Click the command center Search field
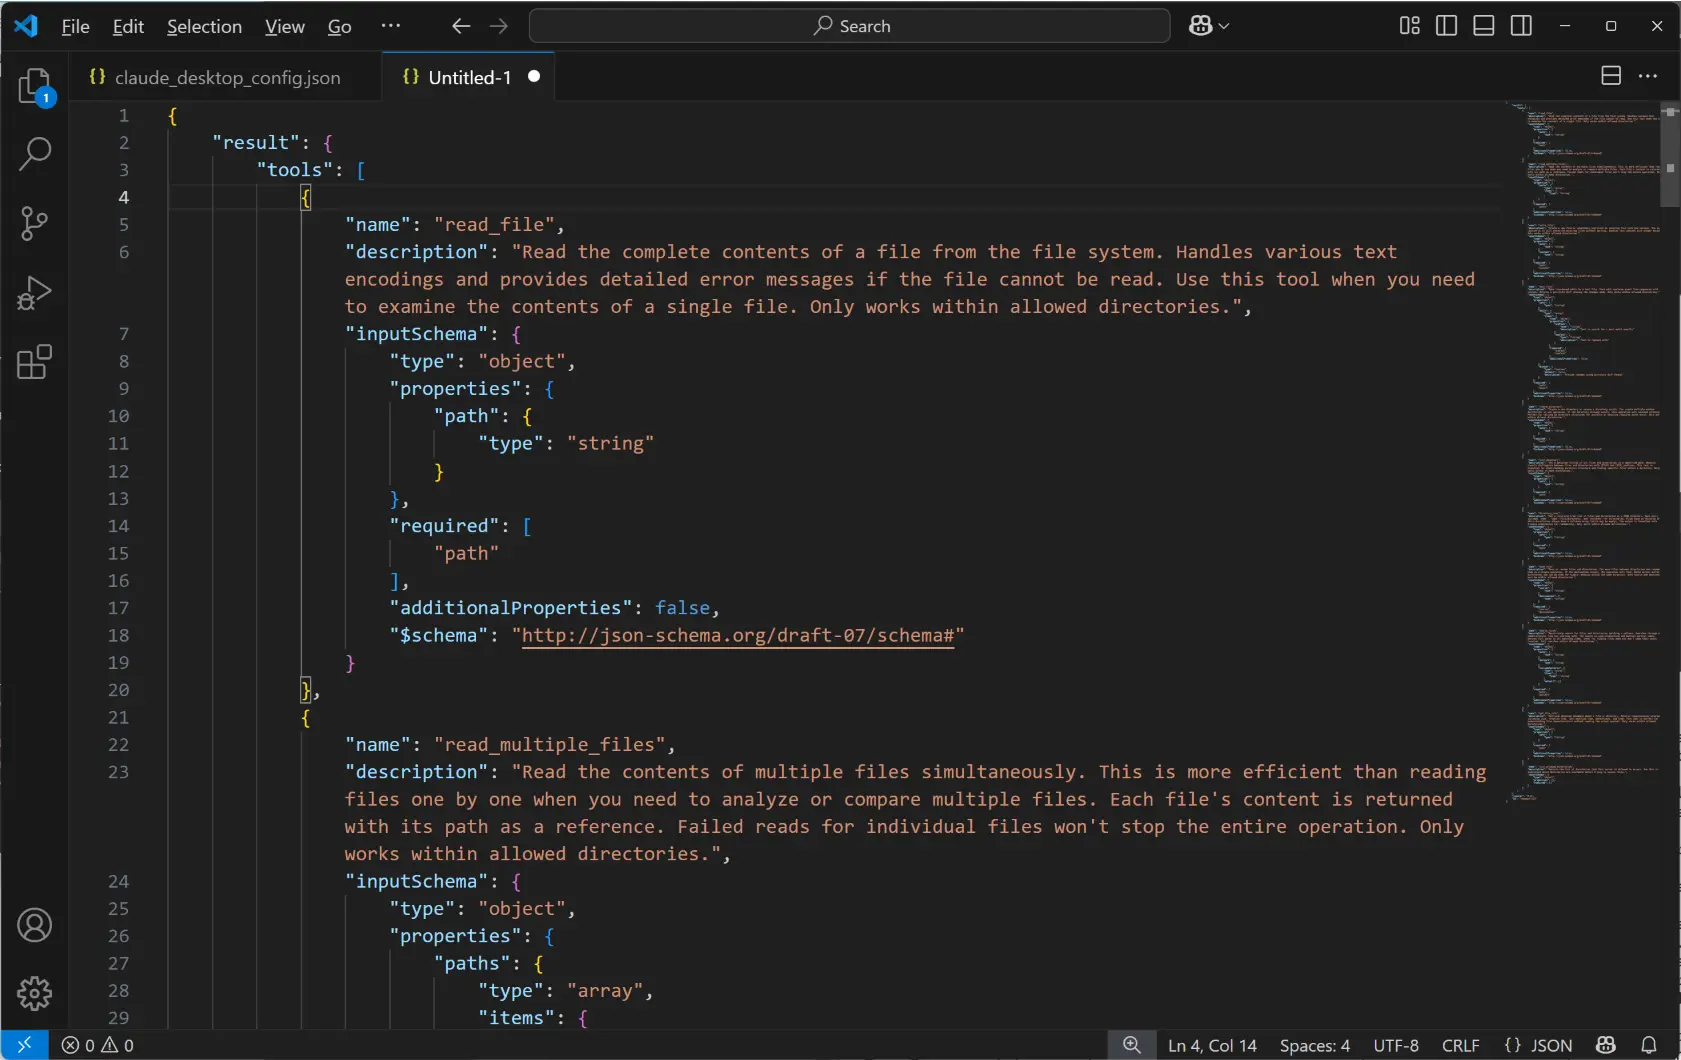 [x=849, y=26]
